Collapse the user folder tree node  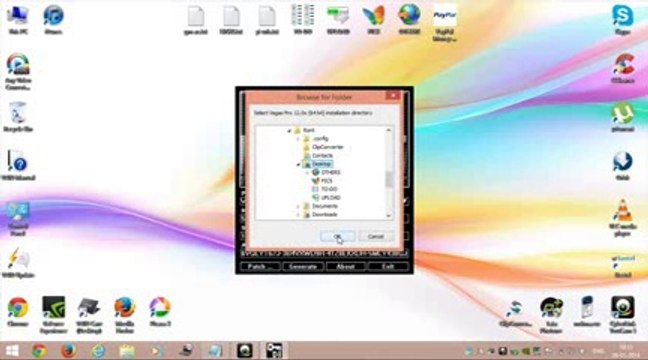click(x=289, y=131)
